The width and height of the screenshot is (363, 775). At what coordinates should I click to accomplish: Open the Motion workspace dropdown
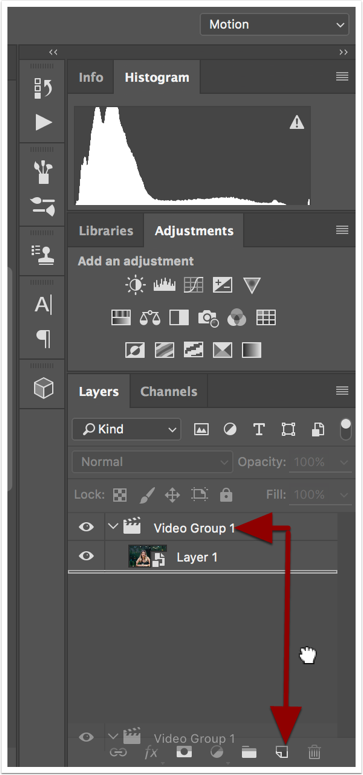(274, 24)
